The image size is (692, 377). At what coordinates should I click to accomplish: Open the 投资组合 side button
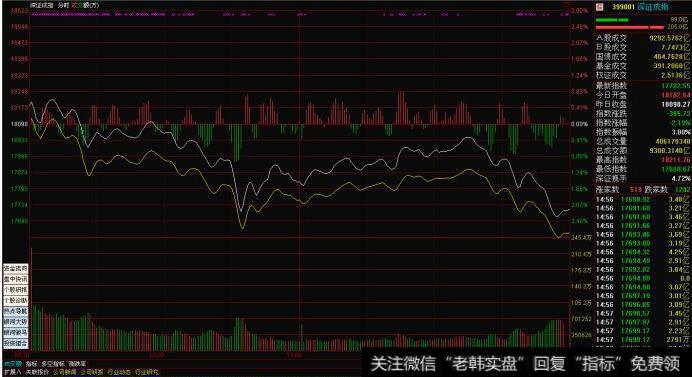click(16, 343)
